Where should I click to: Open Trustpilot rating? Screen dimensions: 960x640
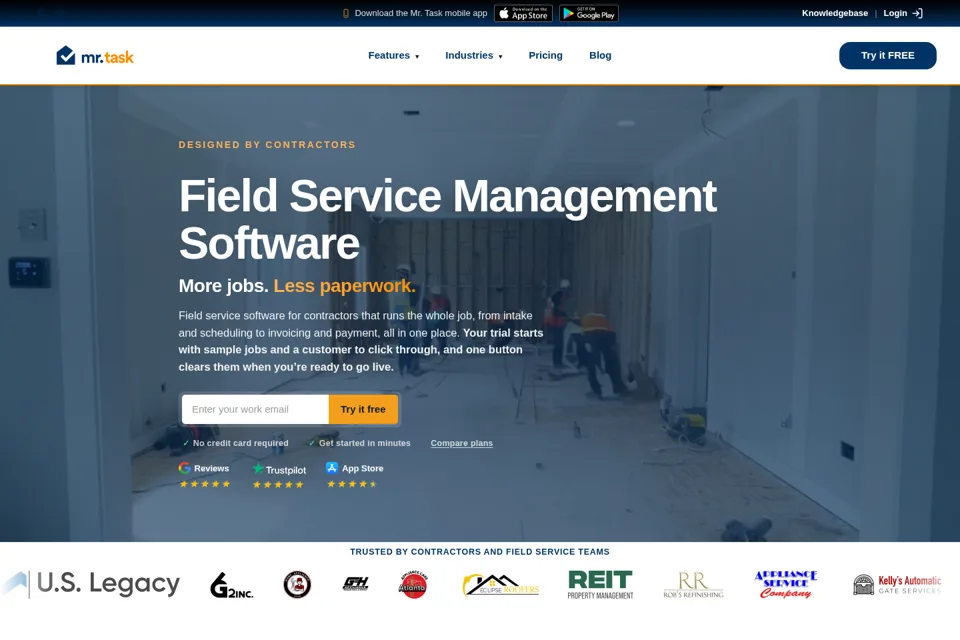click(x=279, y=470)
